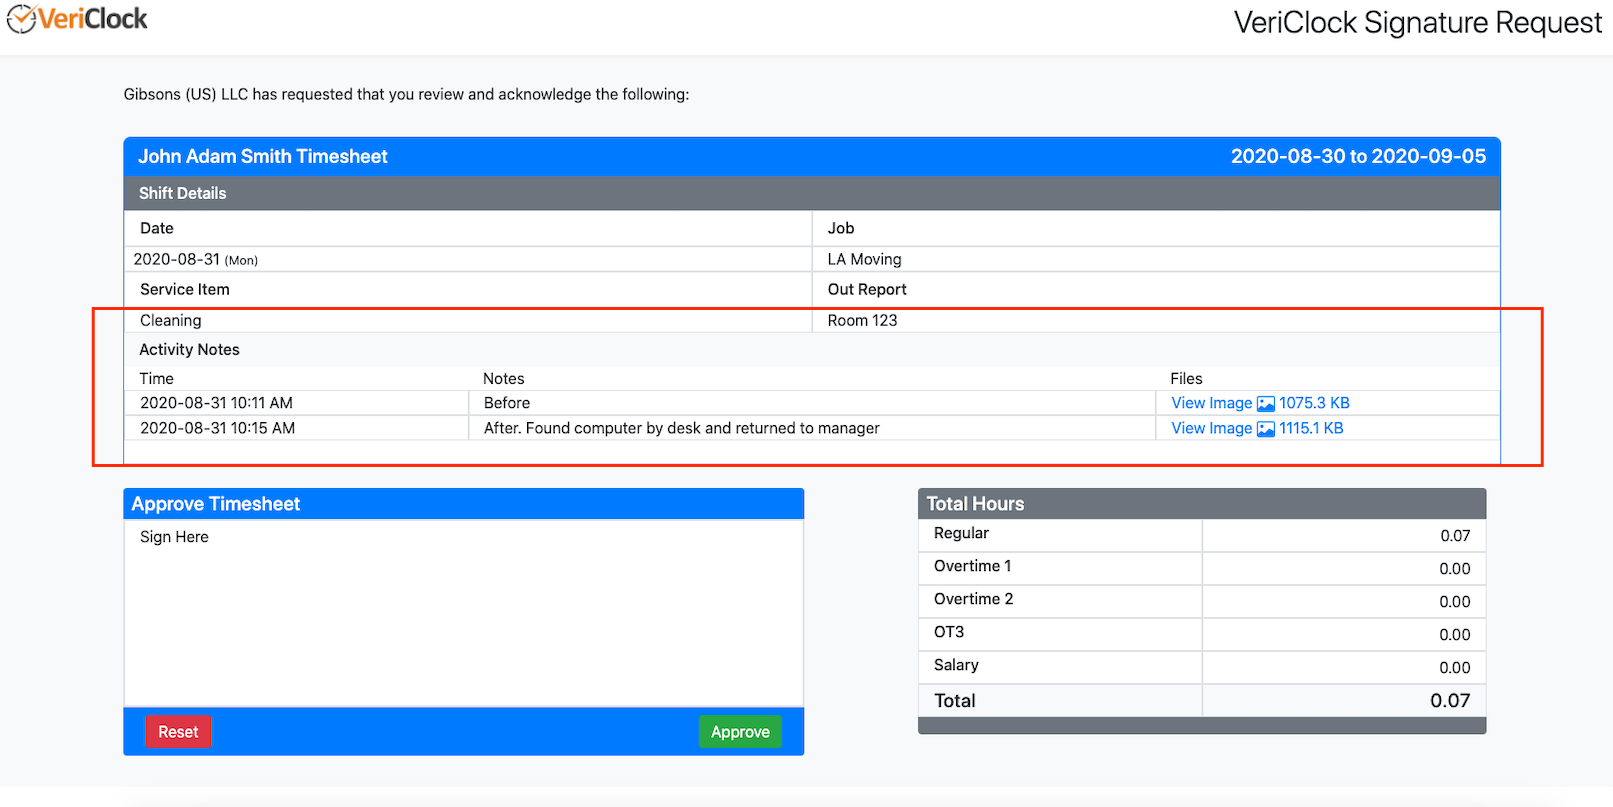Click the LA Moving job cell

[x=864, y=260]
